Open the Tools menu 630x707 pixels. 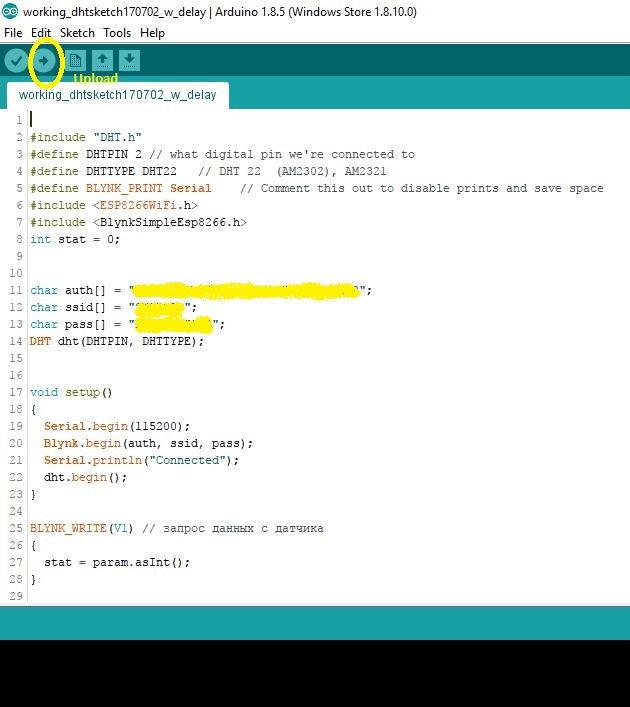(x=117, y=33)
